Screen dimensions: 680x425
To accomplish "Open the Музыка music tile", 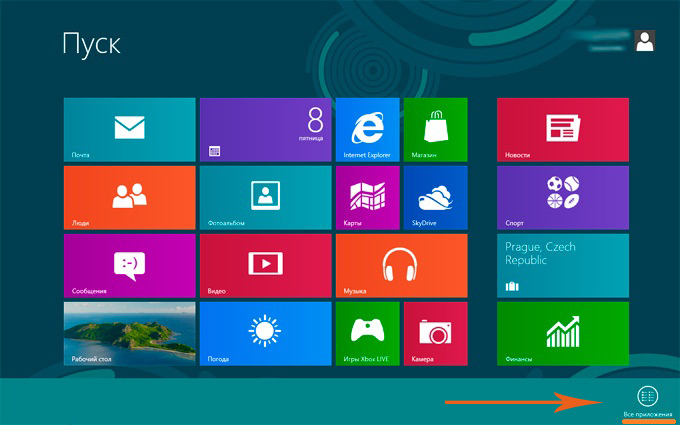I will (x=402, y=266).
